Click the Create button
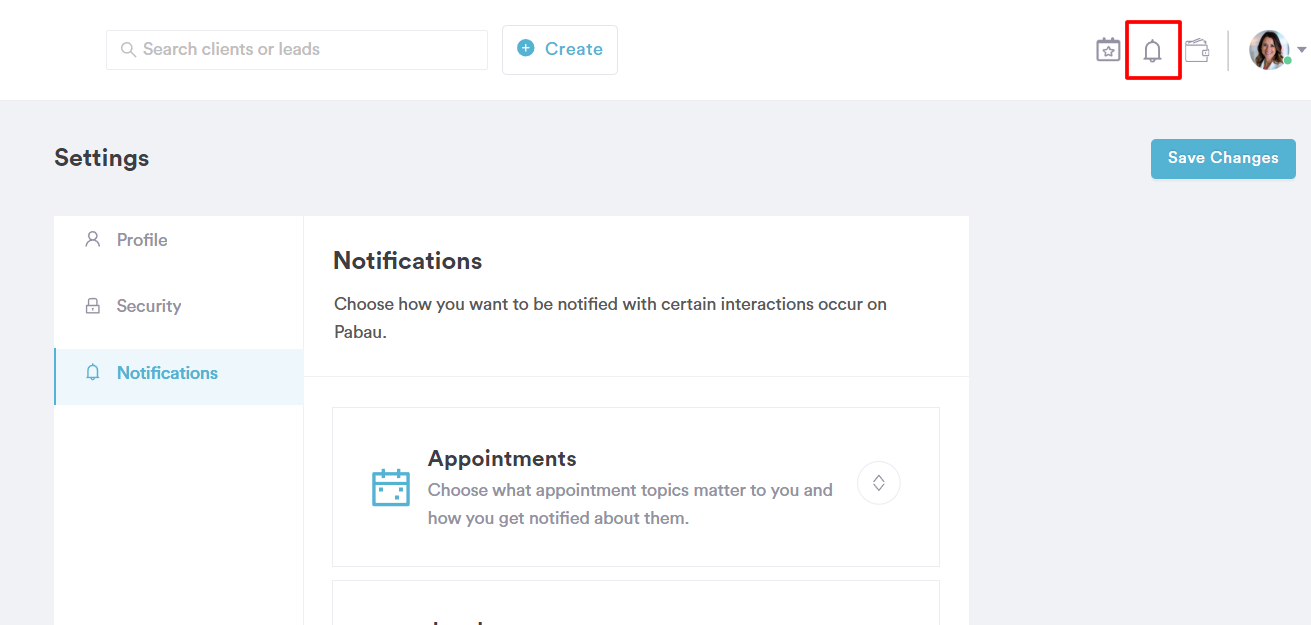 click(x=560, y=50)
